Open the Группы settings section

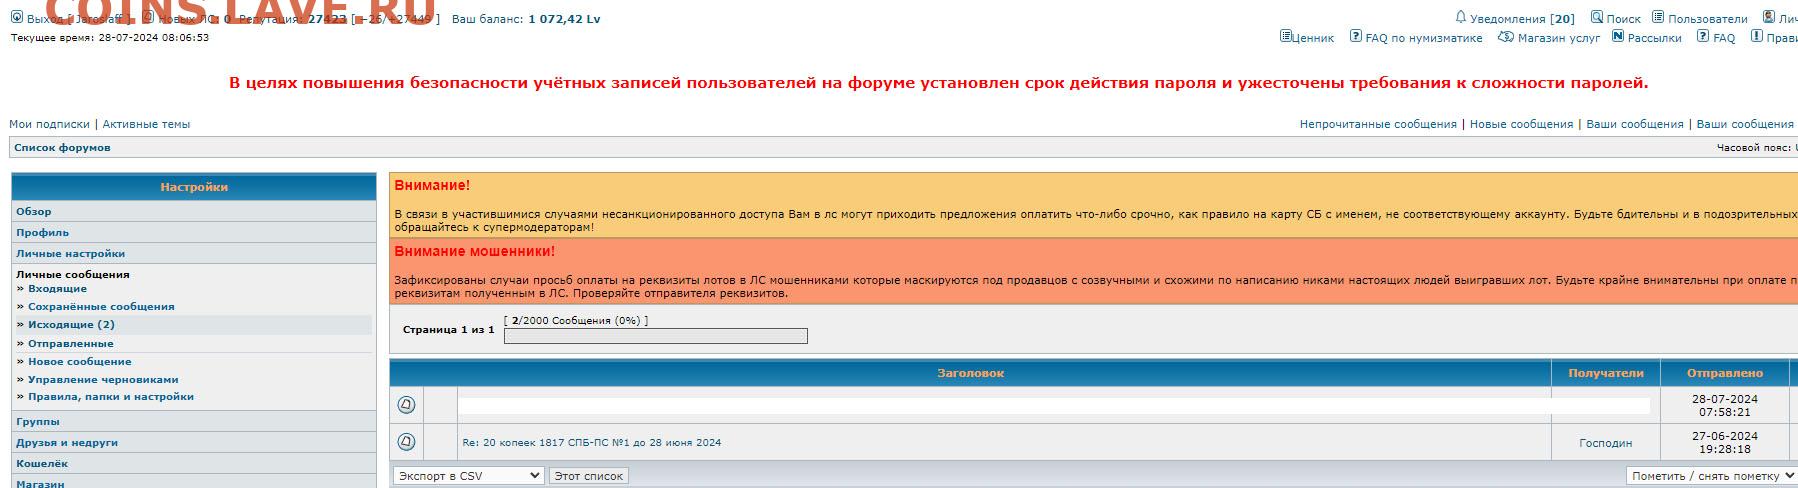[x=38, y=422]
